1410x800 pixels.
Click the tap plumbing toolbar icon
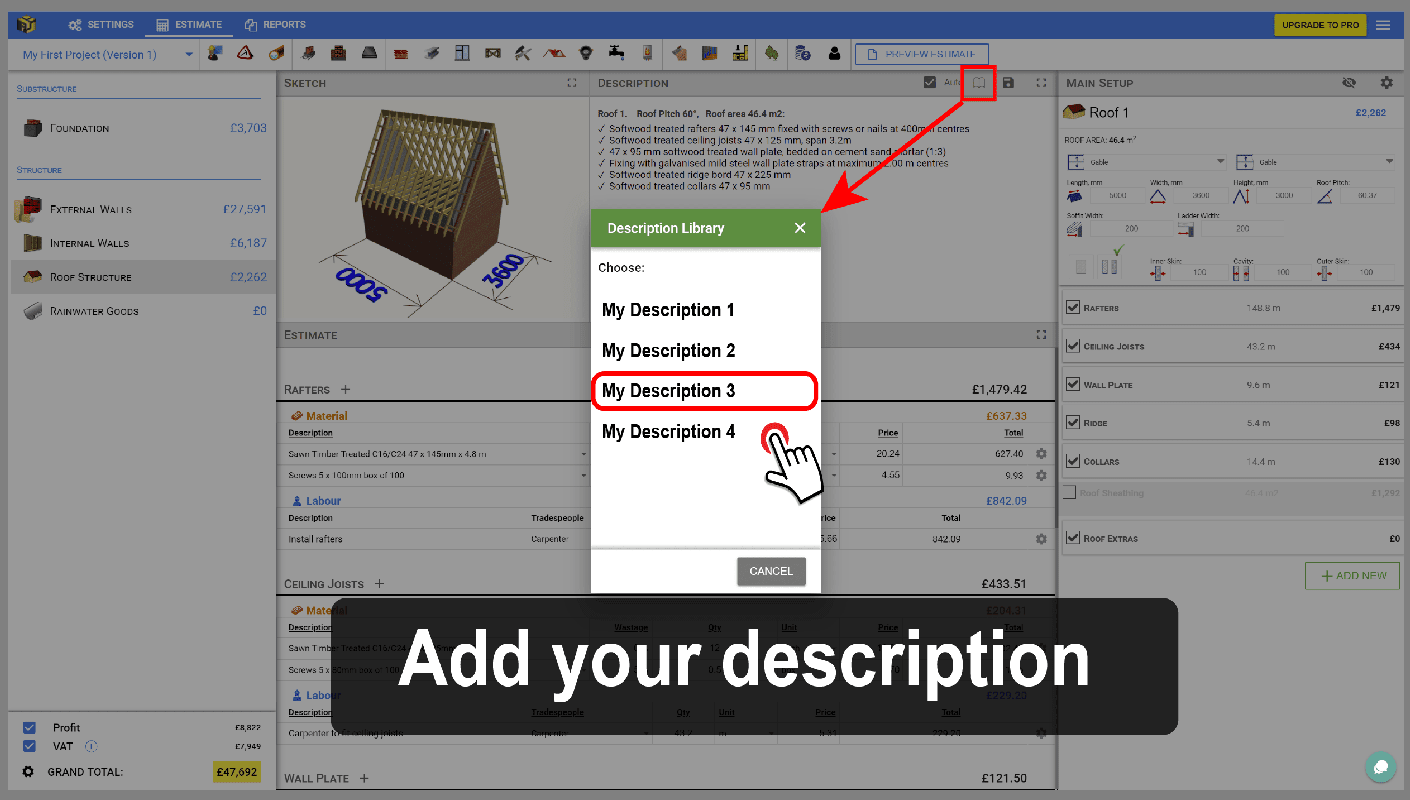616,54
